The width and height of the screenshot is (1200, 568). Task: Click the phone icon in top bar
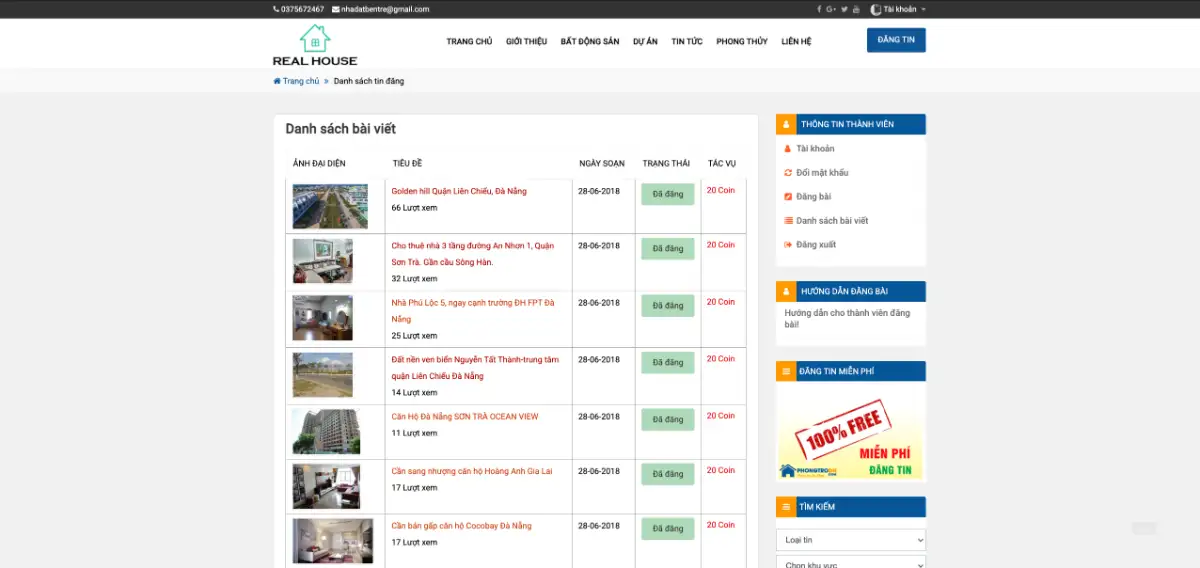click(276, 9)
